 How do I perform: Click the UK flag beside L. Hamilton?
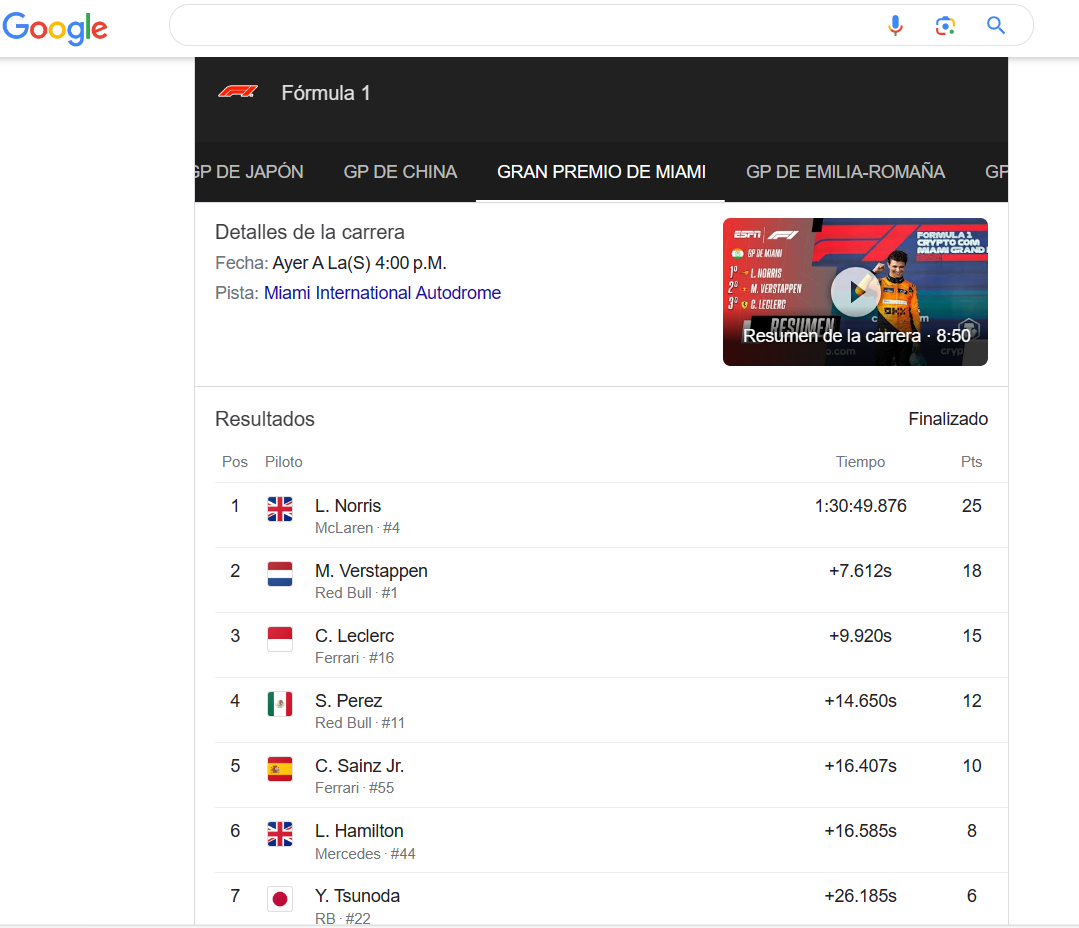[x=279, y=834]
